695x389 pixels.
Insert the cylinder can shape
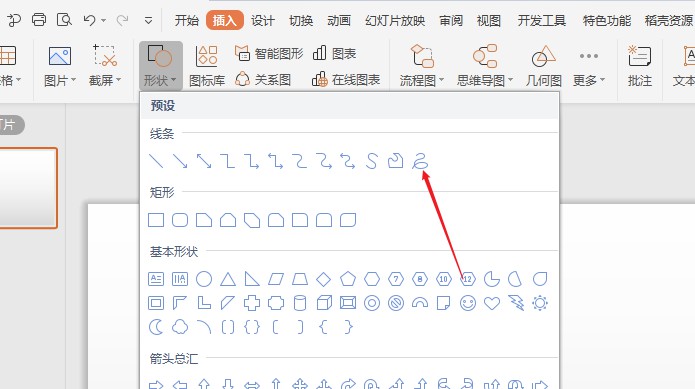pos(300,303)
